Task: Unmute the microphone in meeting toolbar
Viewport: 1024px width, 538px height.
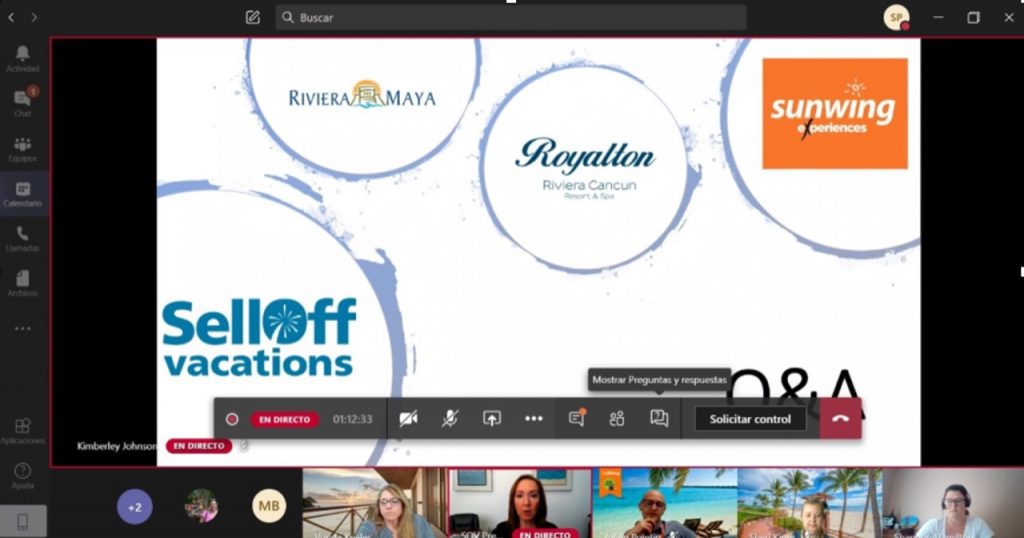Action: point(450,419)
